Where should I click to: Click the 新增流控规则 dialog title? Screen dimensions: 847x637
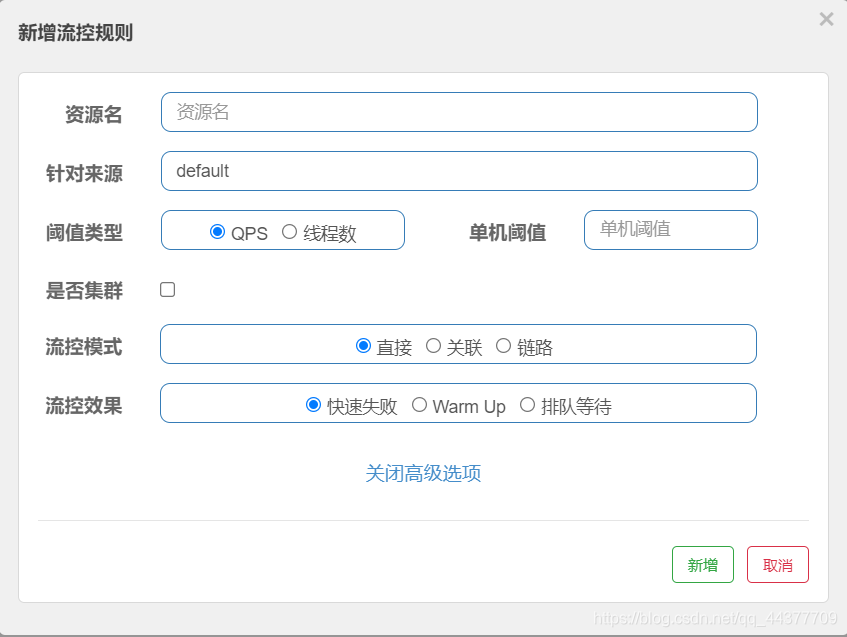coord(75,32)
